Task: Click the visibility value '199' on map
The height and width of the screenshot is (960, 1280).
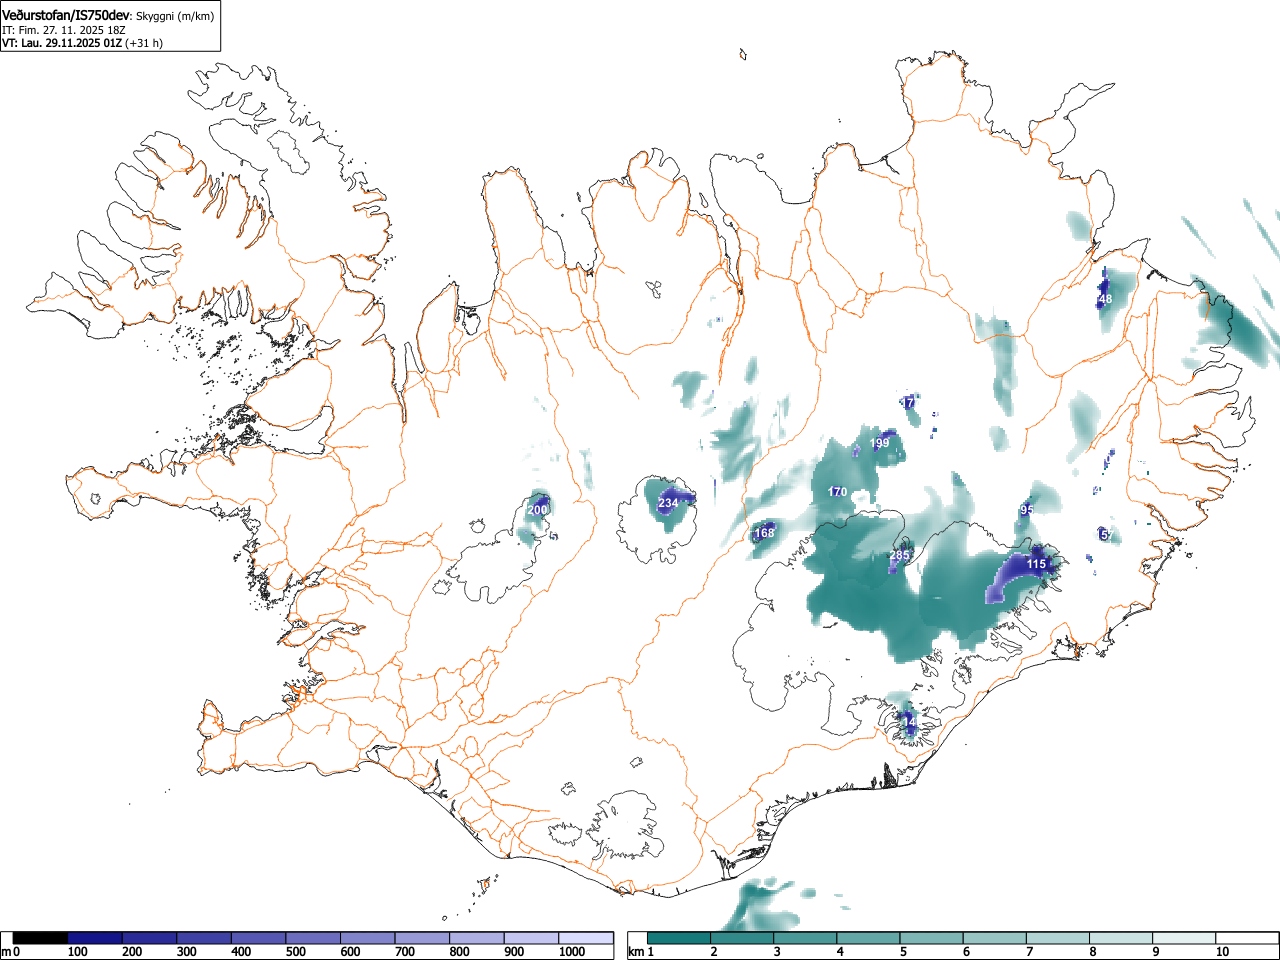Action: coord(880,443)
